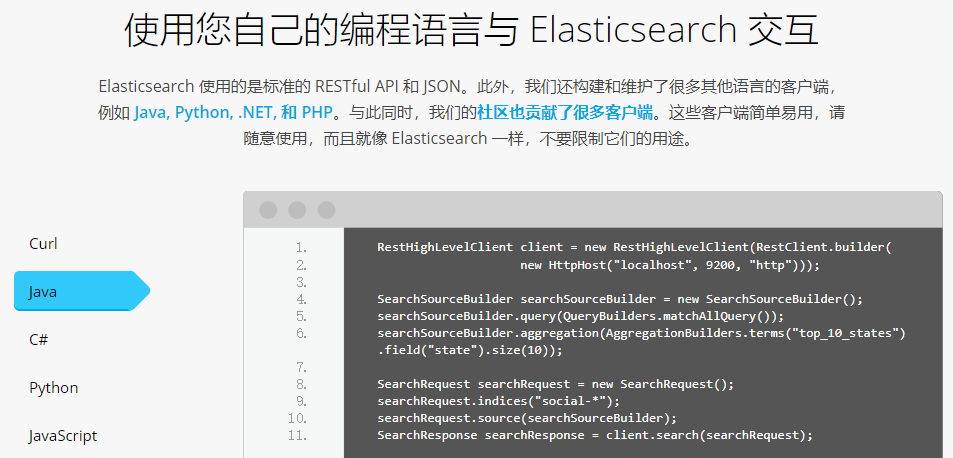Select the Java language tab

[82, 291]
